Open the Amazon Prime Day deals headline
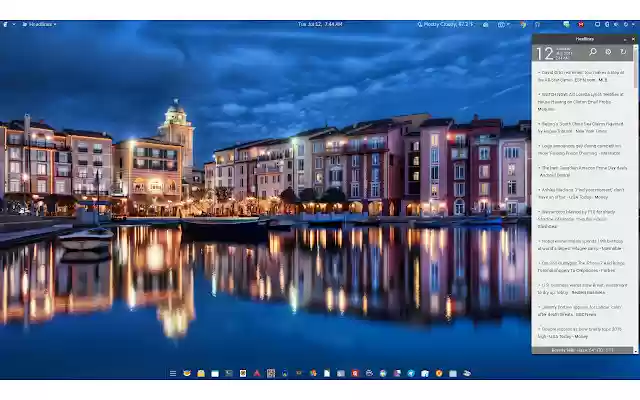Viewport: 640px width, 400px height. click(x=581, y=171)
